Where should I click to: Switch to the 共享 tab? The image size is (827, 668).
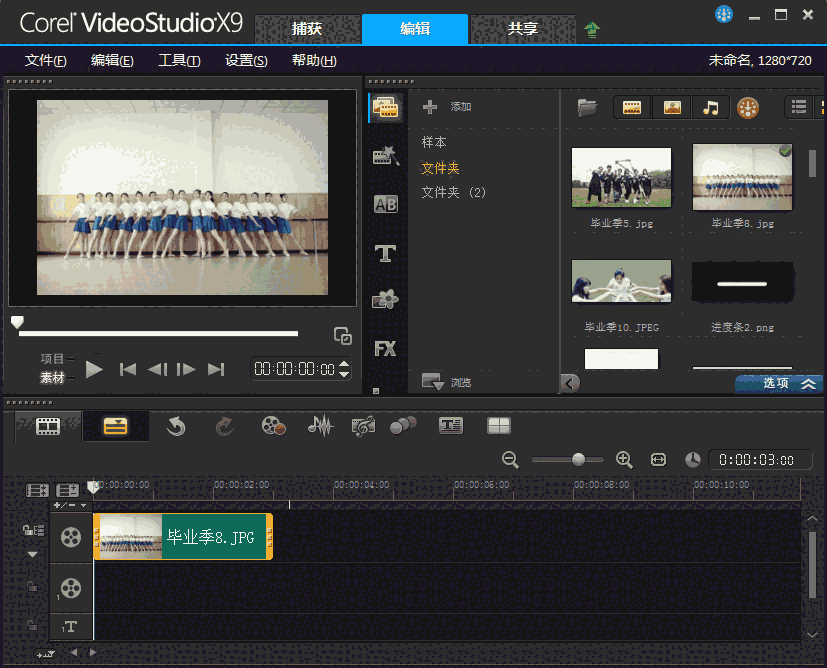click(522, 29)
